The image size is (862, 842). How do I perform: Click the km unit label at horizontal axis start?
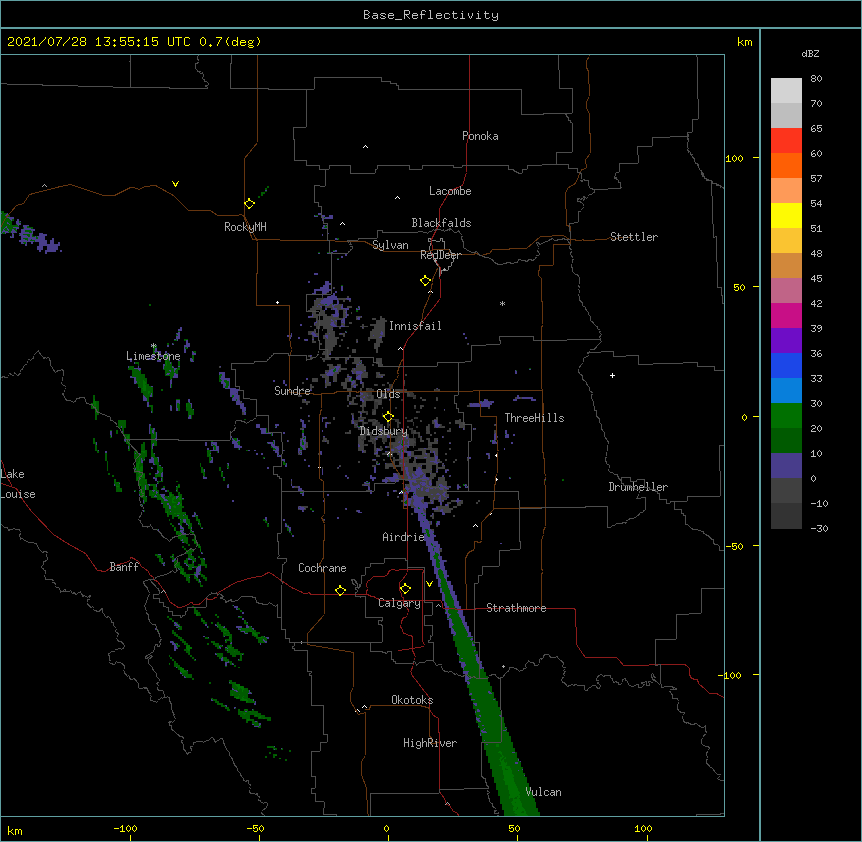[14, 831]
